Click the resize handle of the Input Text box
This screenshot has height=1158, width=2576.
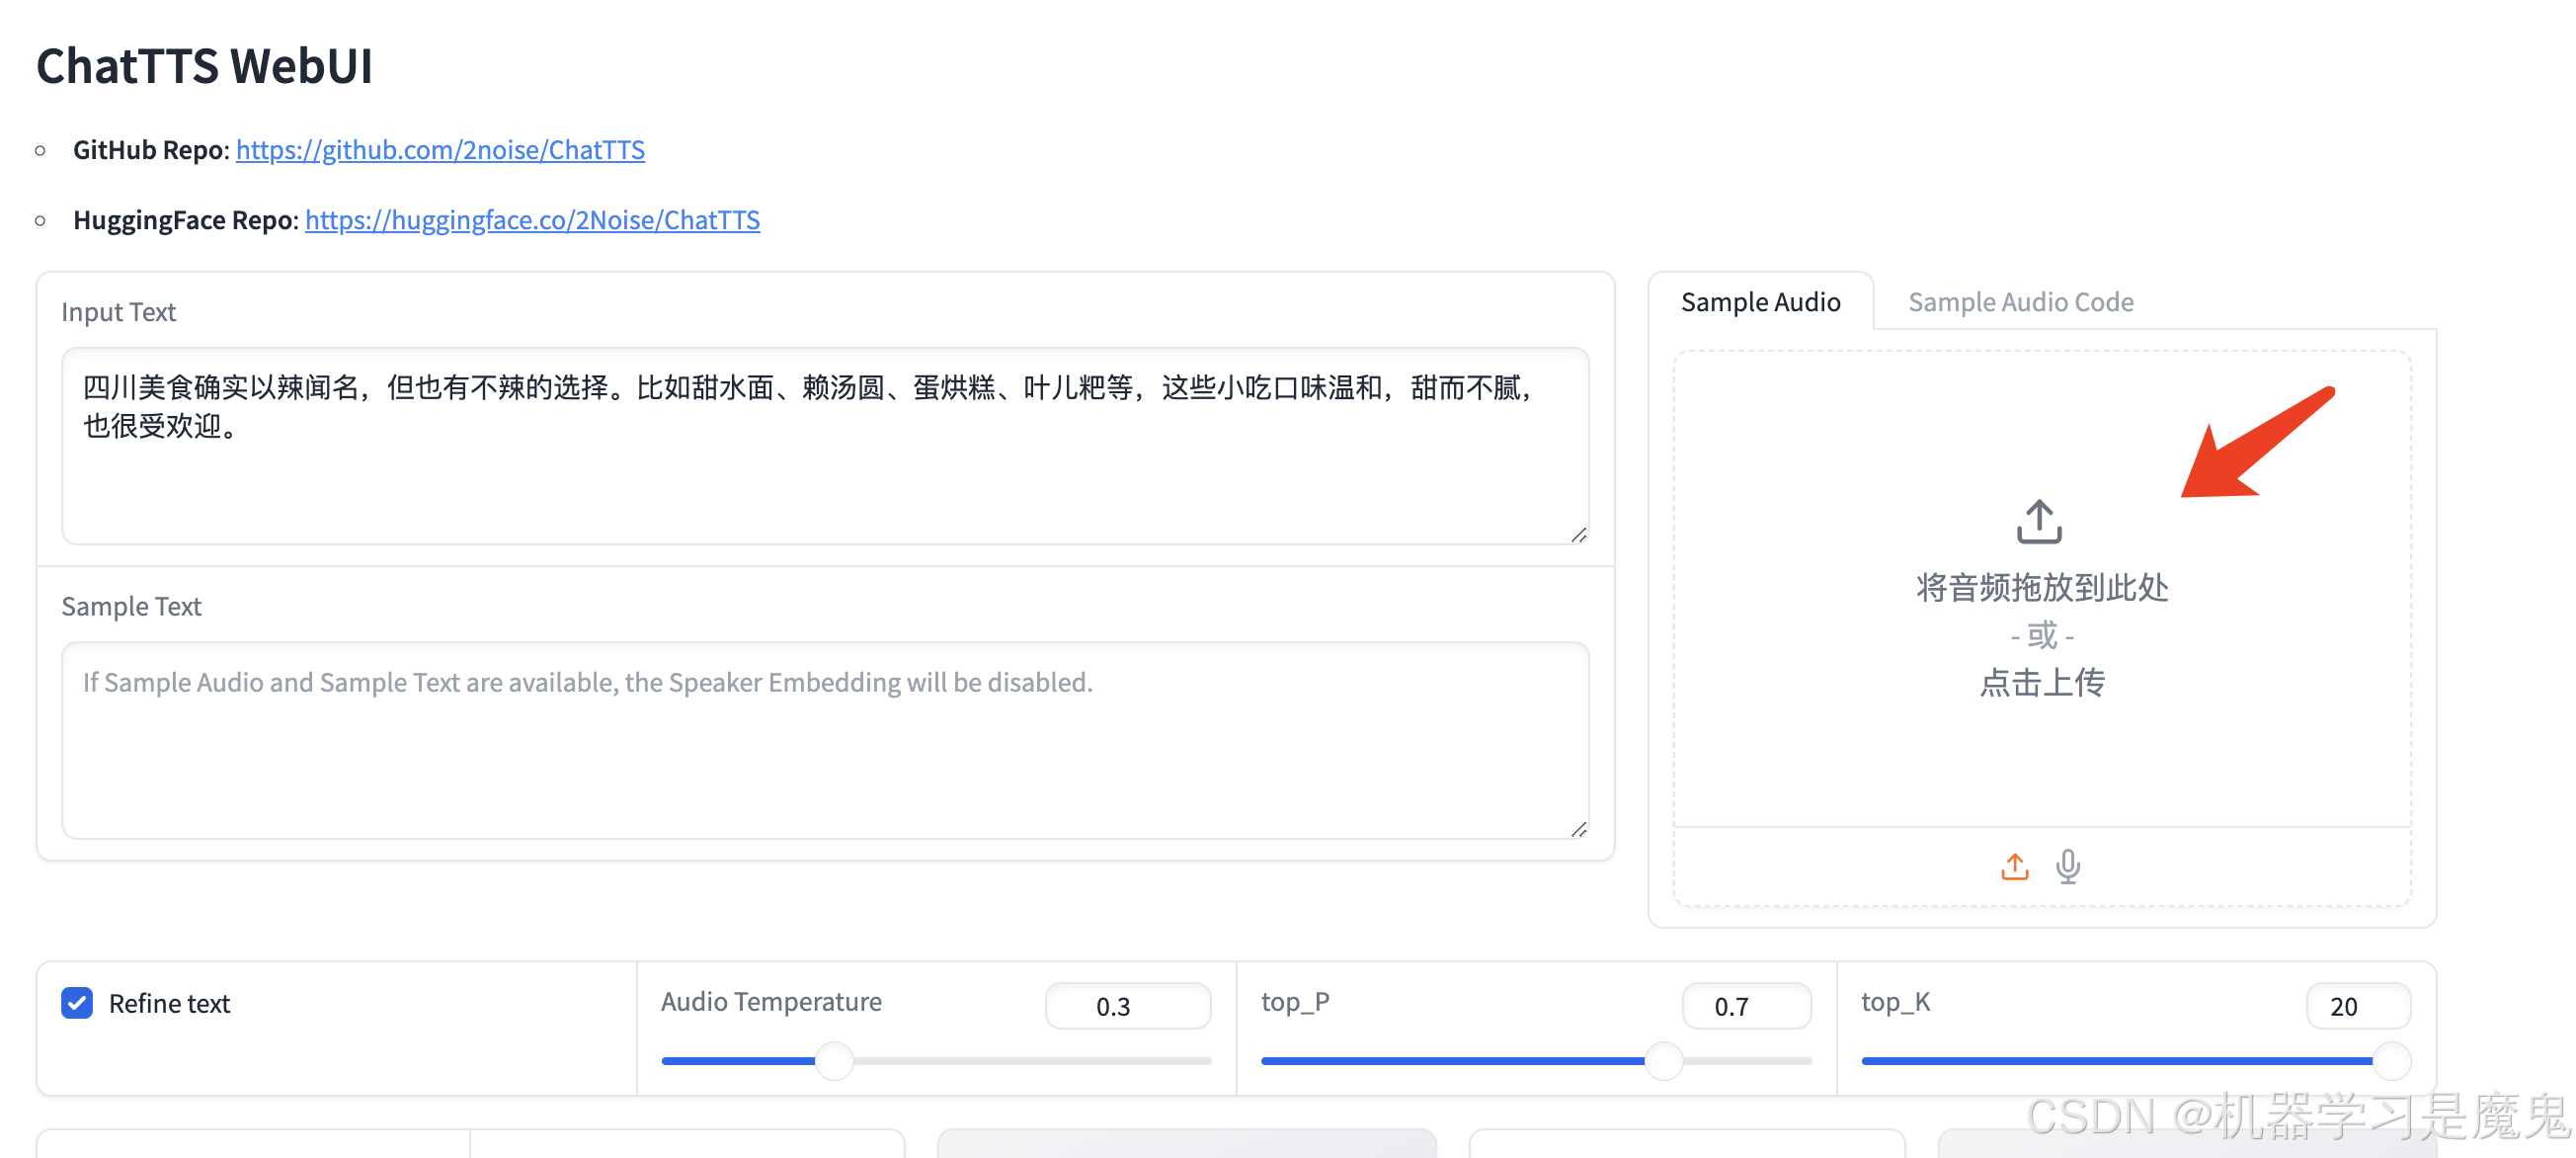click(1580, 535)
